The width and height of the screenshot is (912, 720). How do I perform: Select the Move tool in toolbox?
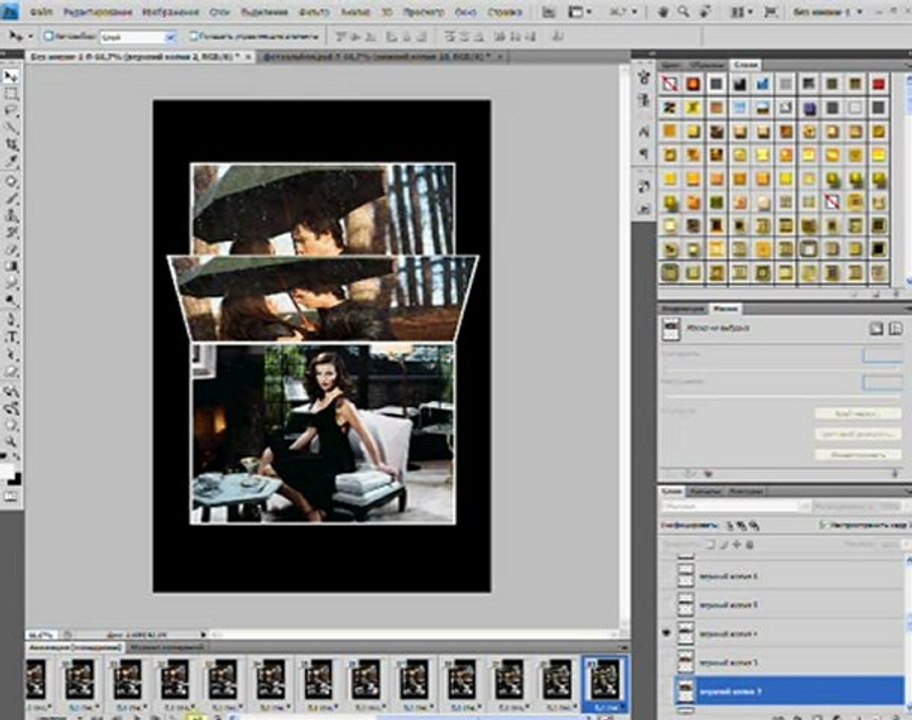coord(10,76)
